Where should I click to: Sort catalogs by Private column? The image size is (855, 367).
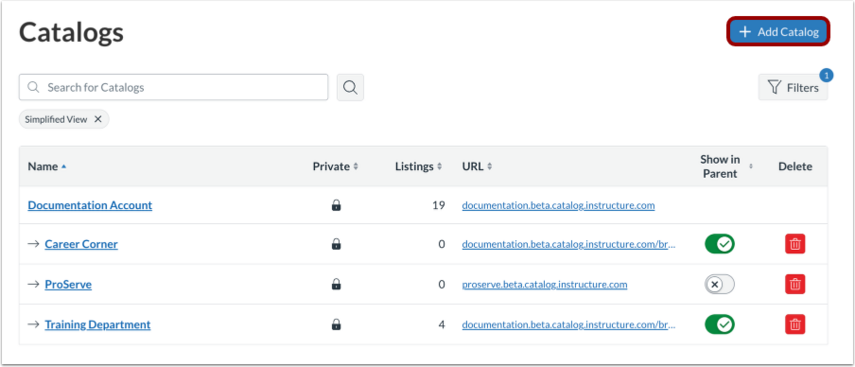[335, 166]
